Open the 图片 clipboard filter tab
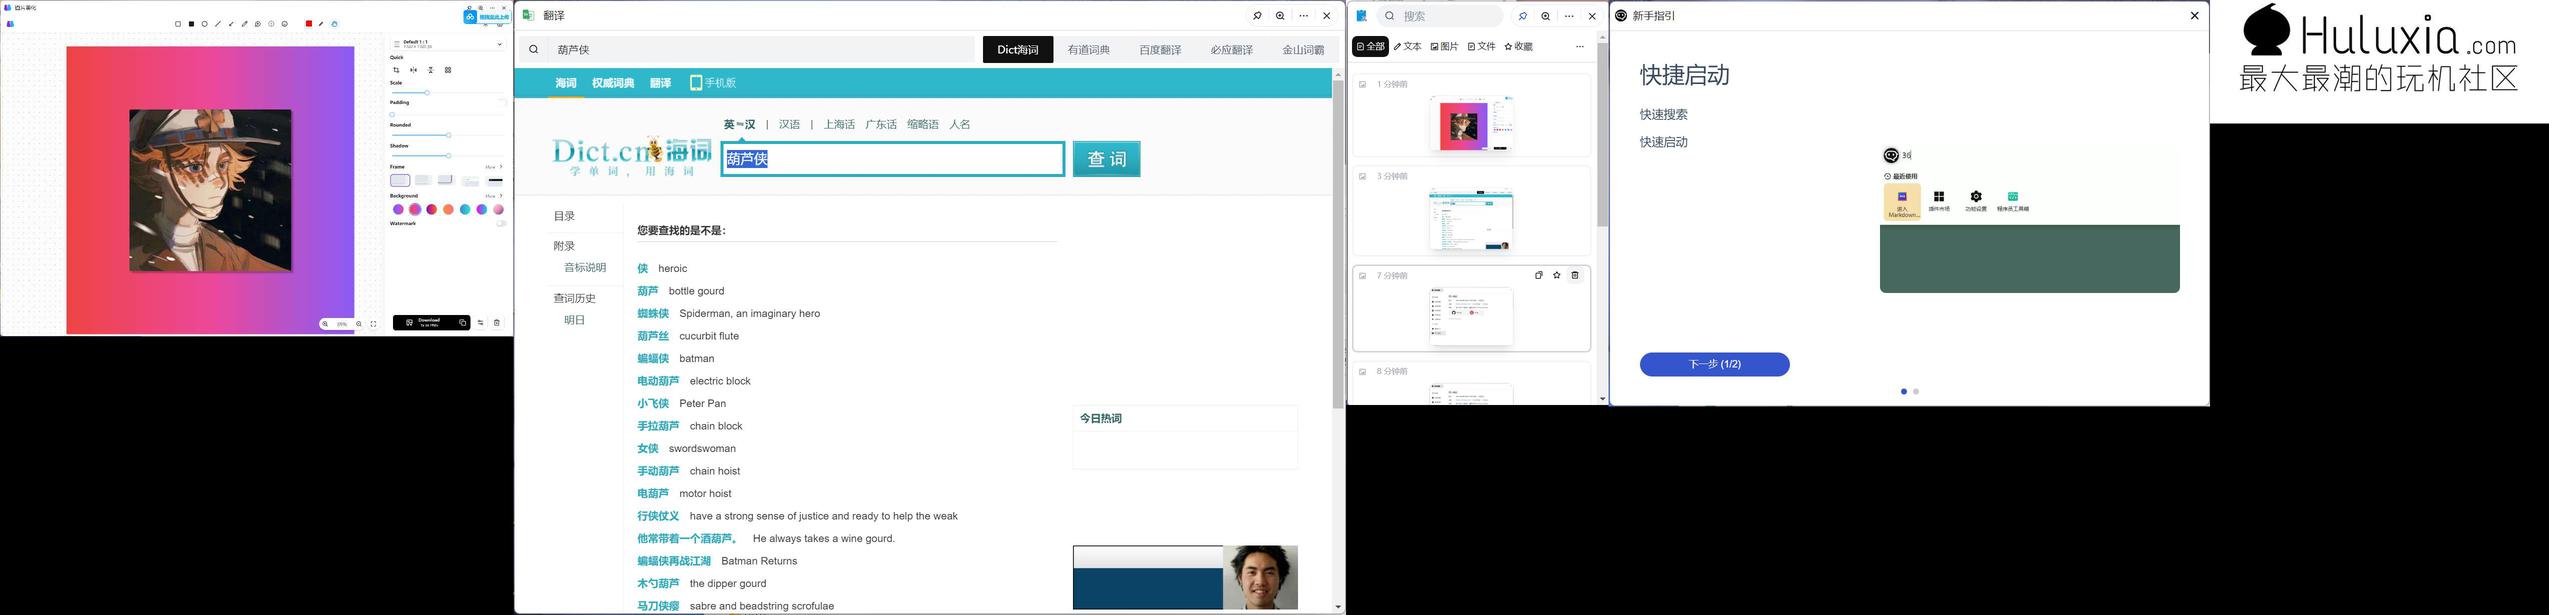 pos(1444,47)
